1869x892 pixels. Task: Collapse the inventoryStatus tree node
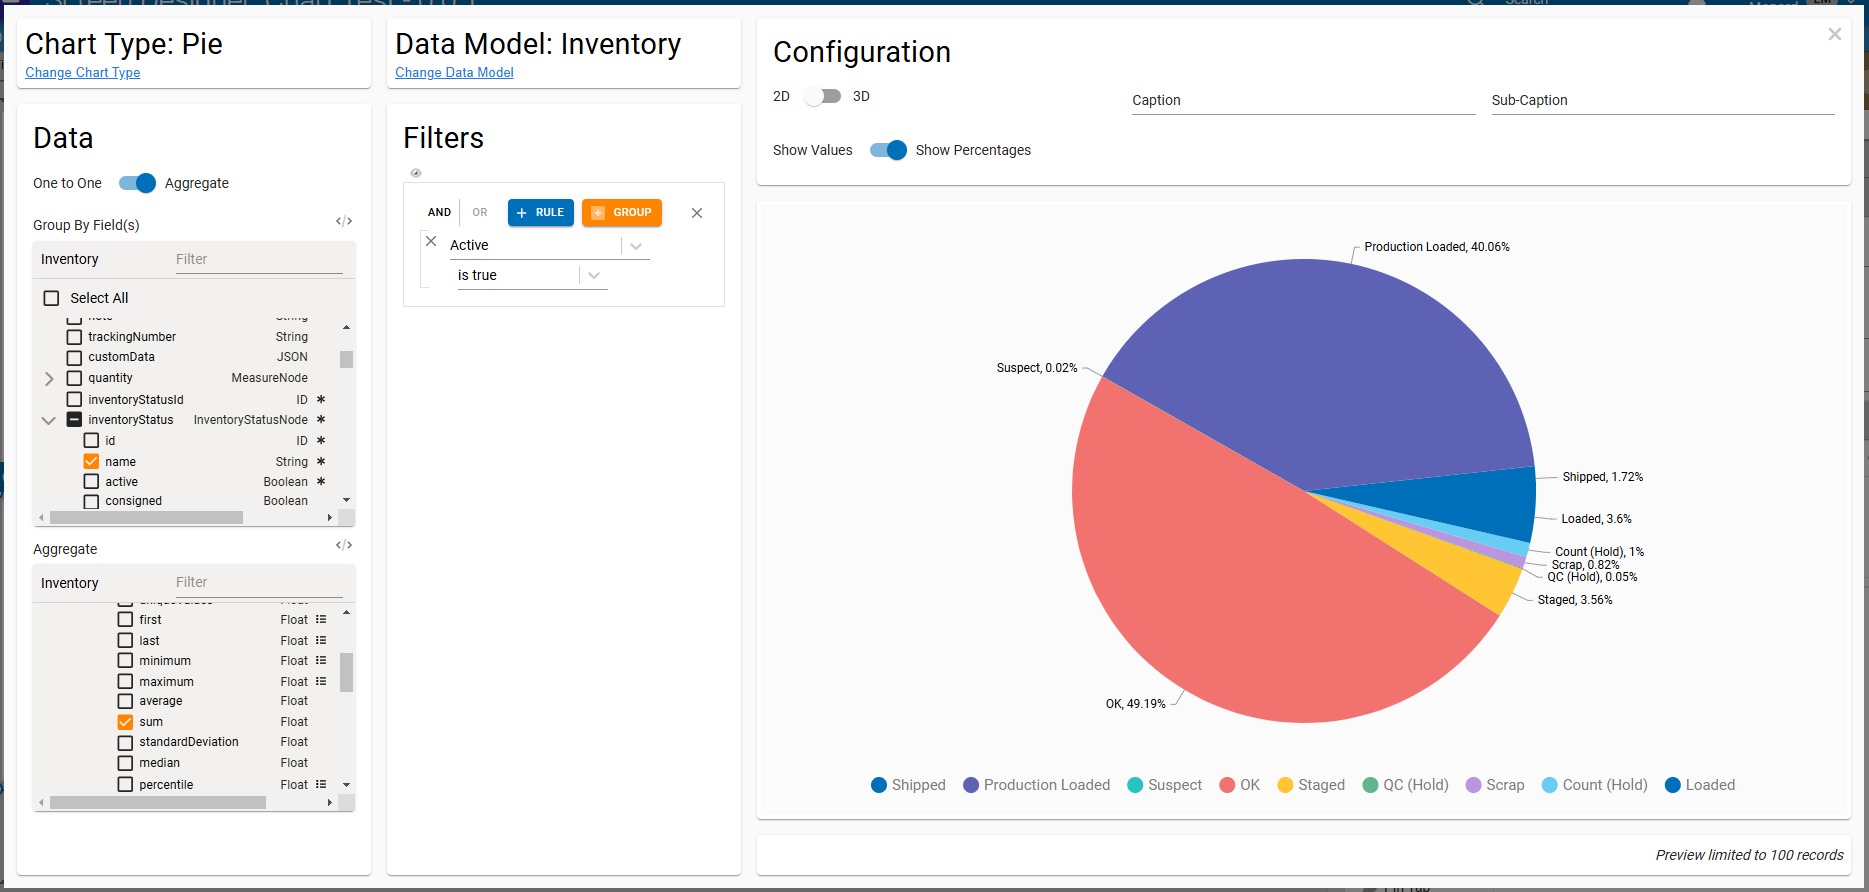(49, 420)
